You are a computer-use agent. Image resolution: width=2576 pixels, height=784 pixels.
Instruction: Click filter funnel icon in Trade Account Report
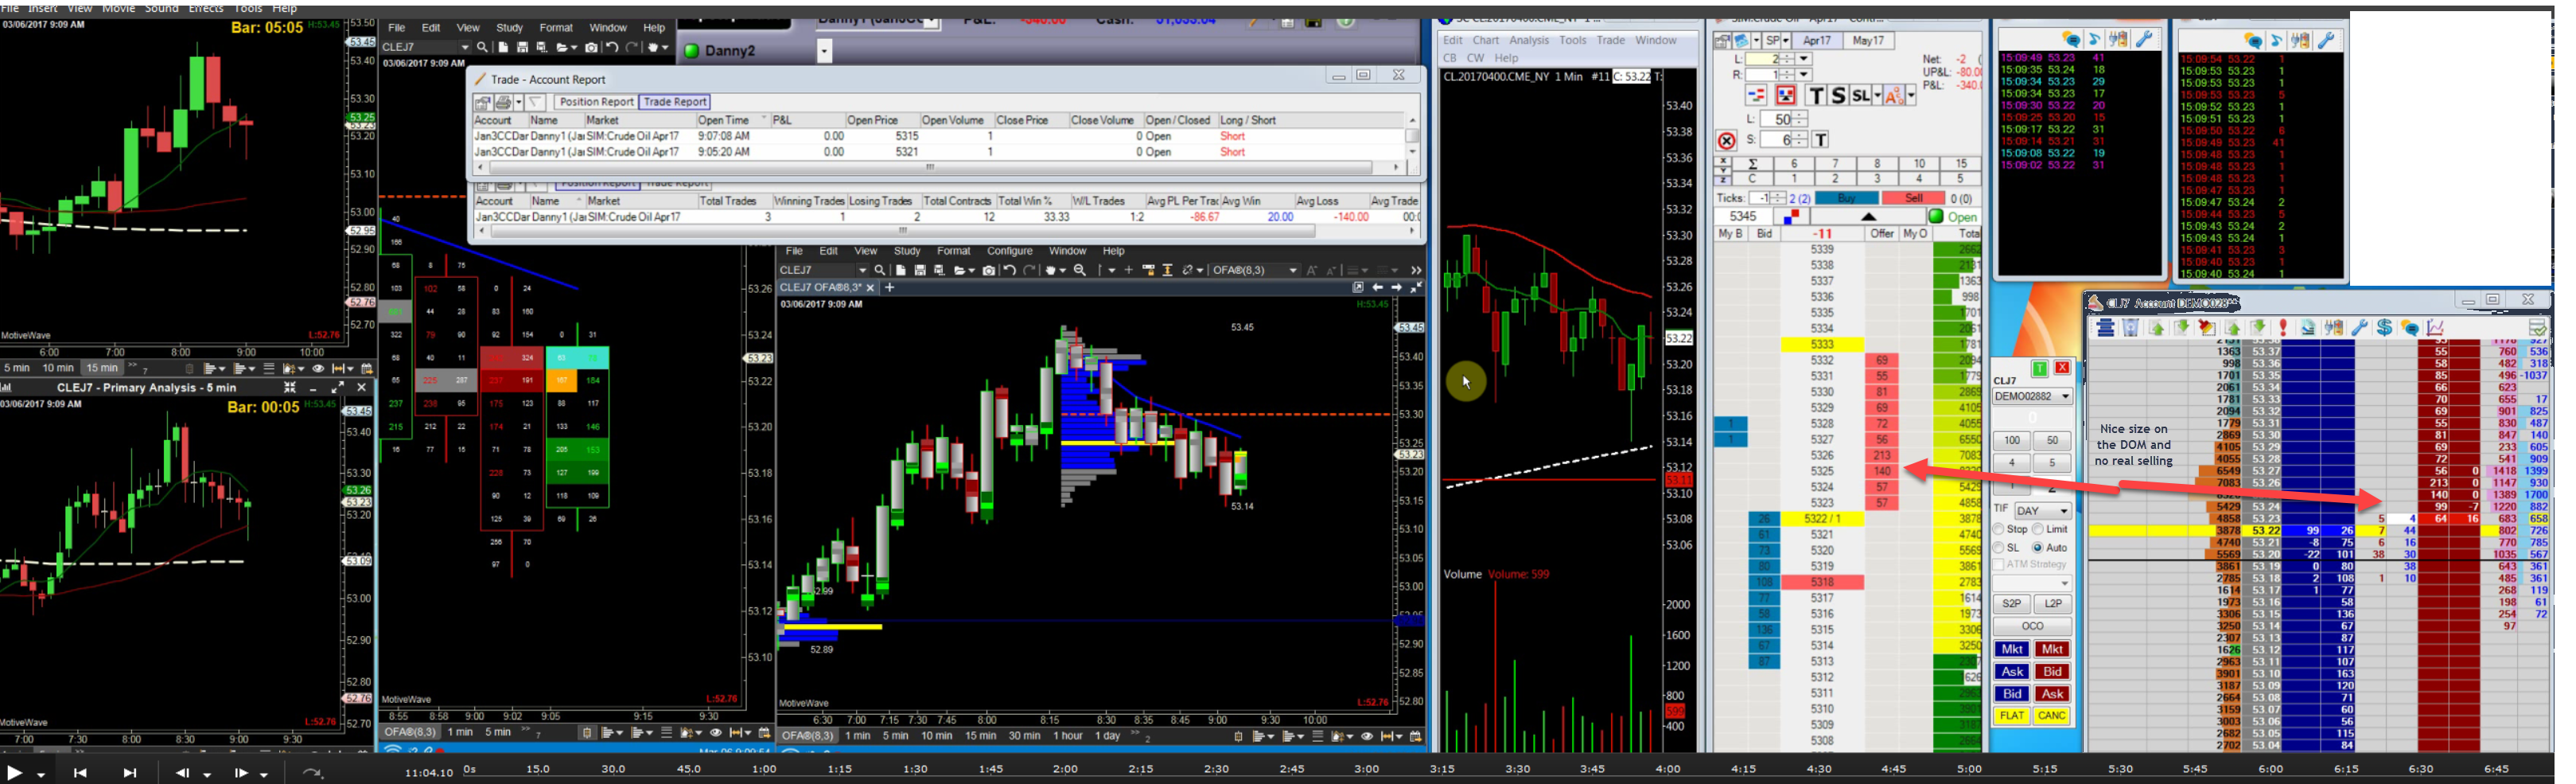point(536,102)
